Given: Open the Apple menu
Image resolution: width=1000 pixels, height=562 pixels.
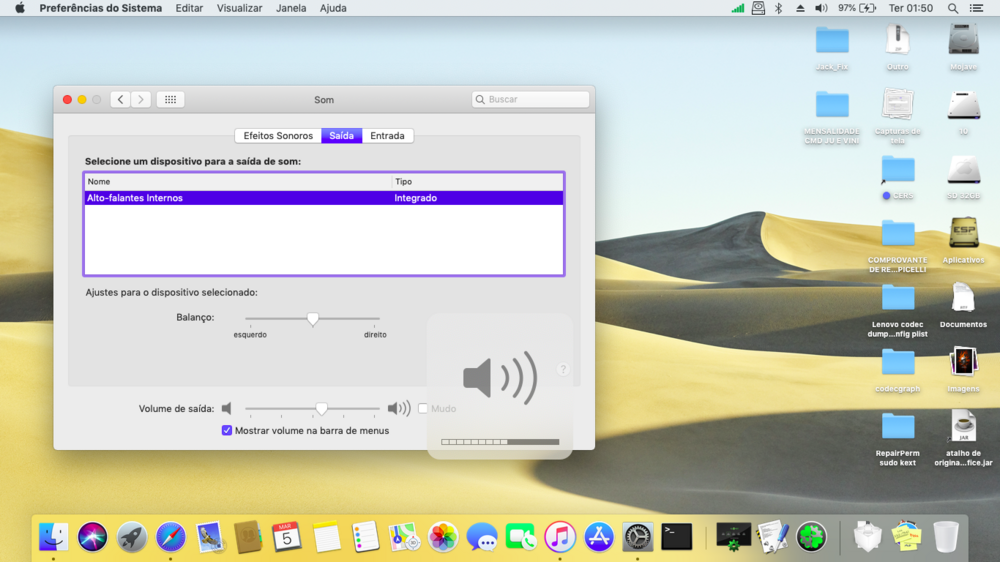Looking at the screenshot, I should coord(19,8).
